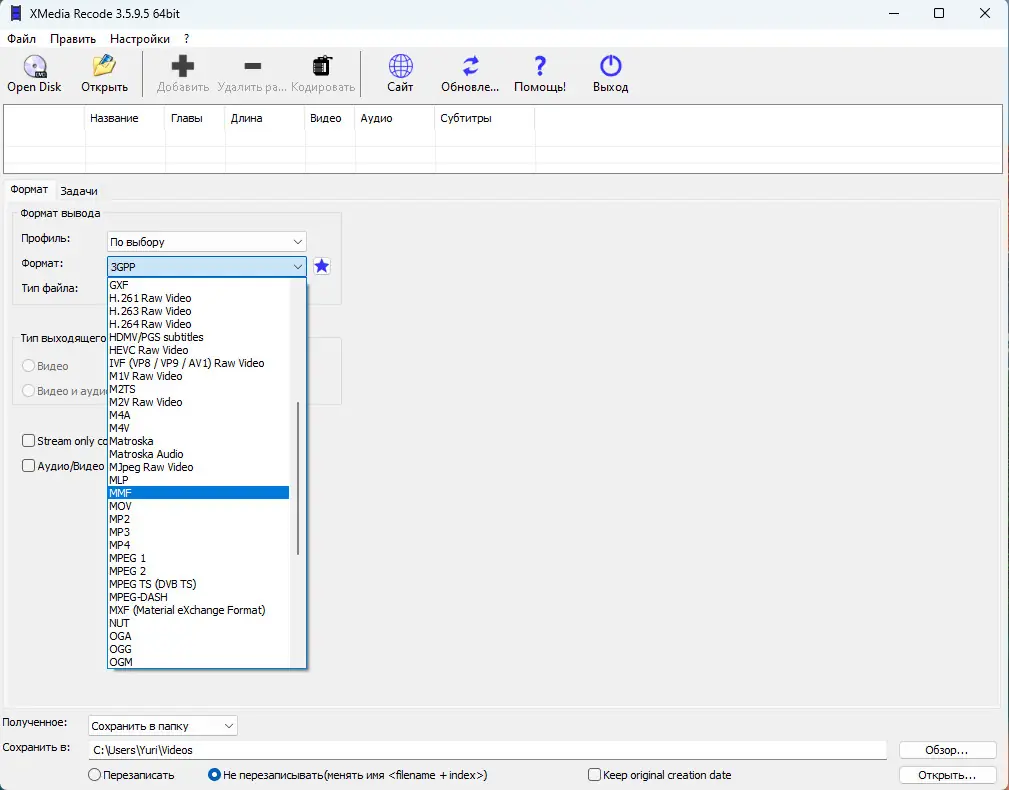Toggle the Stream only checkbox
Viewport: 1009px width, 790px height.
click(28, 441)
